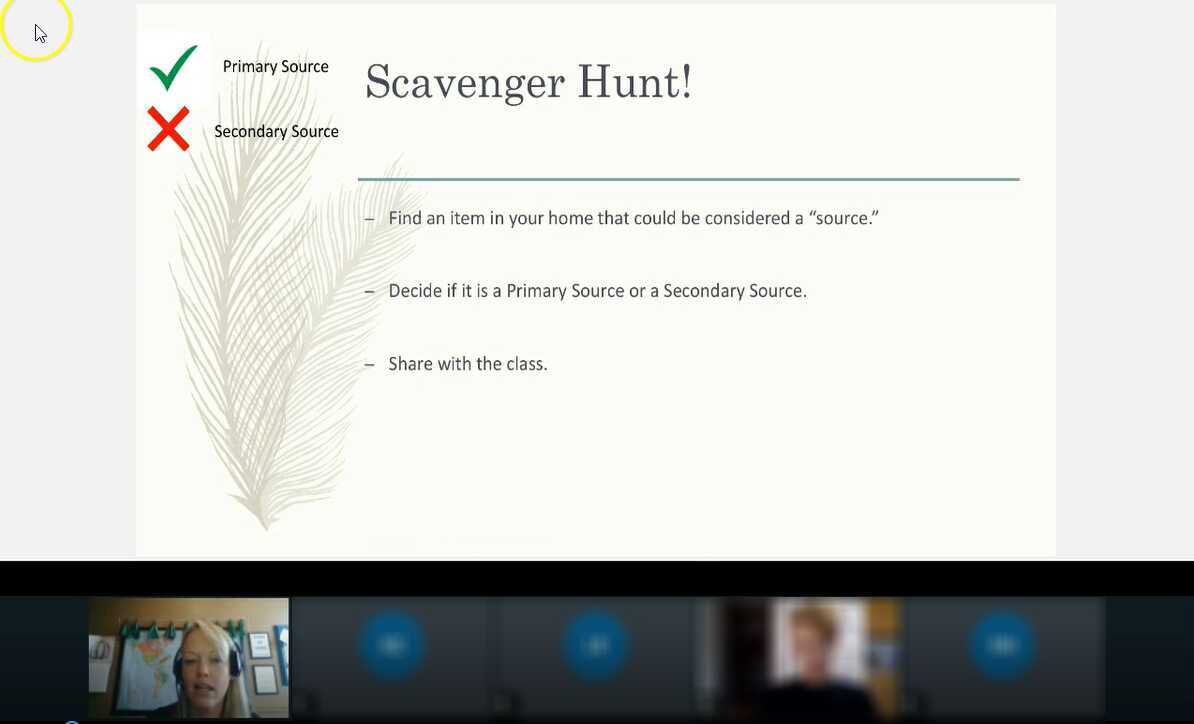Click the bullet about sharing with the class
The image size is (1194, 724).
point(467,363)
